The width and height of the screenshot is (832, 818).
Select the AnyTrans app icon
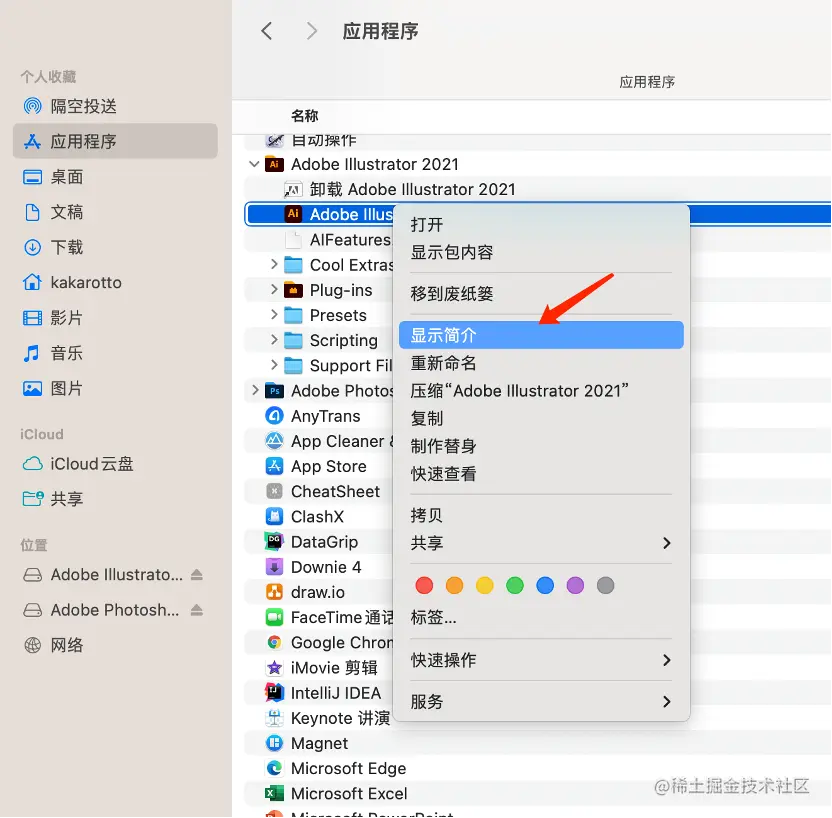coord(274,416)
